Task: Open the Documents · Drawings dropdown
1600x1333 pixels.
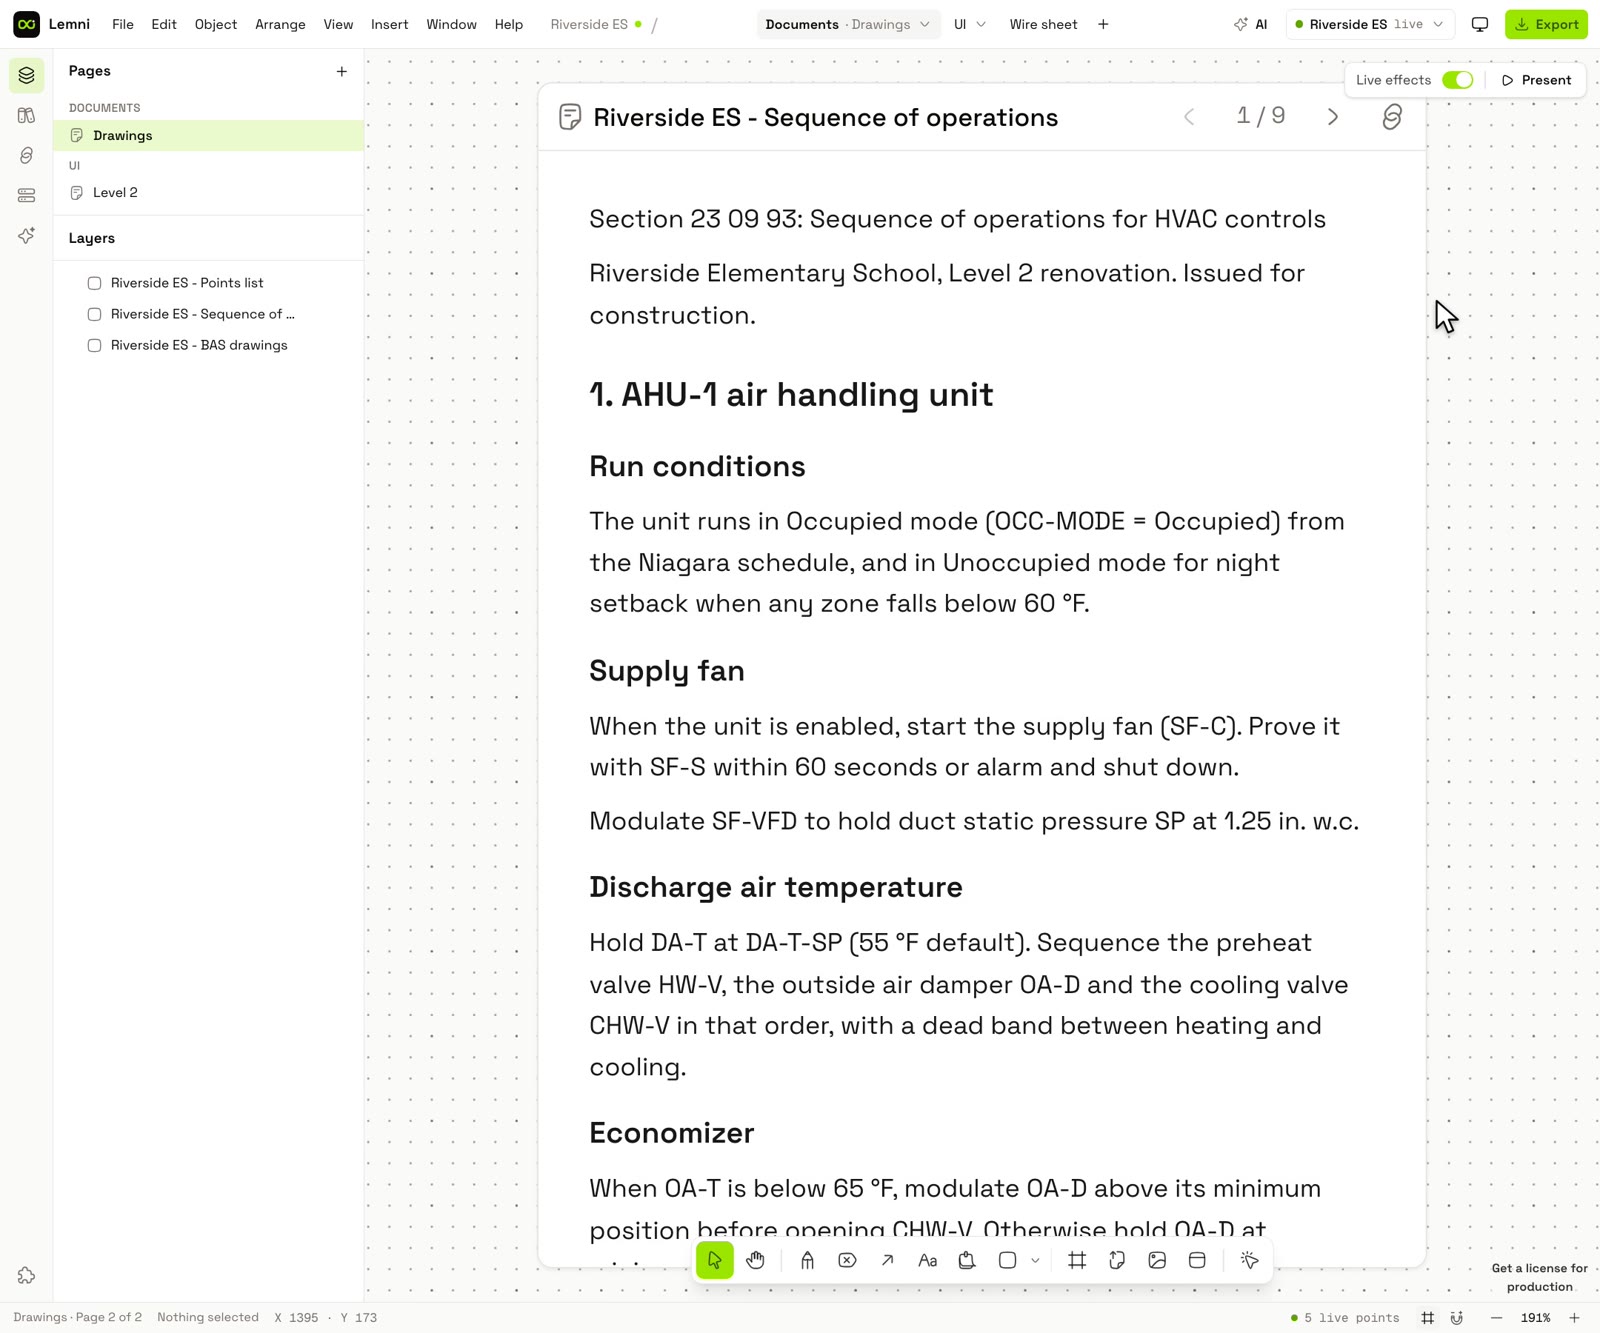Action: point(848,24)
